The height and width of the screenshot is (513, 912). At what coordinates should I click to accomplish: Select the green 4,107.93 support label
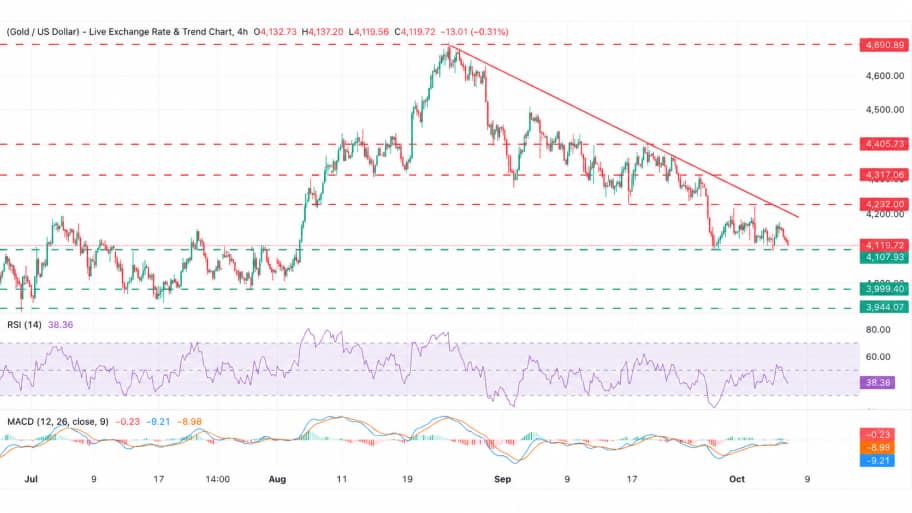coord(884,257)
